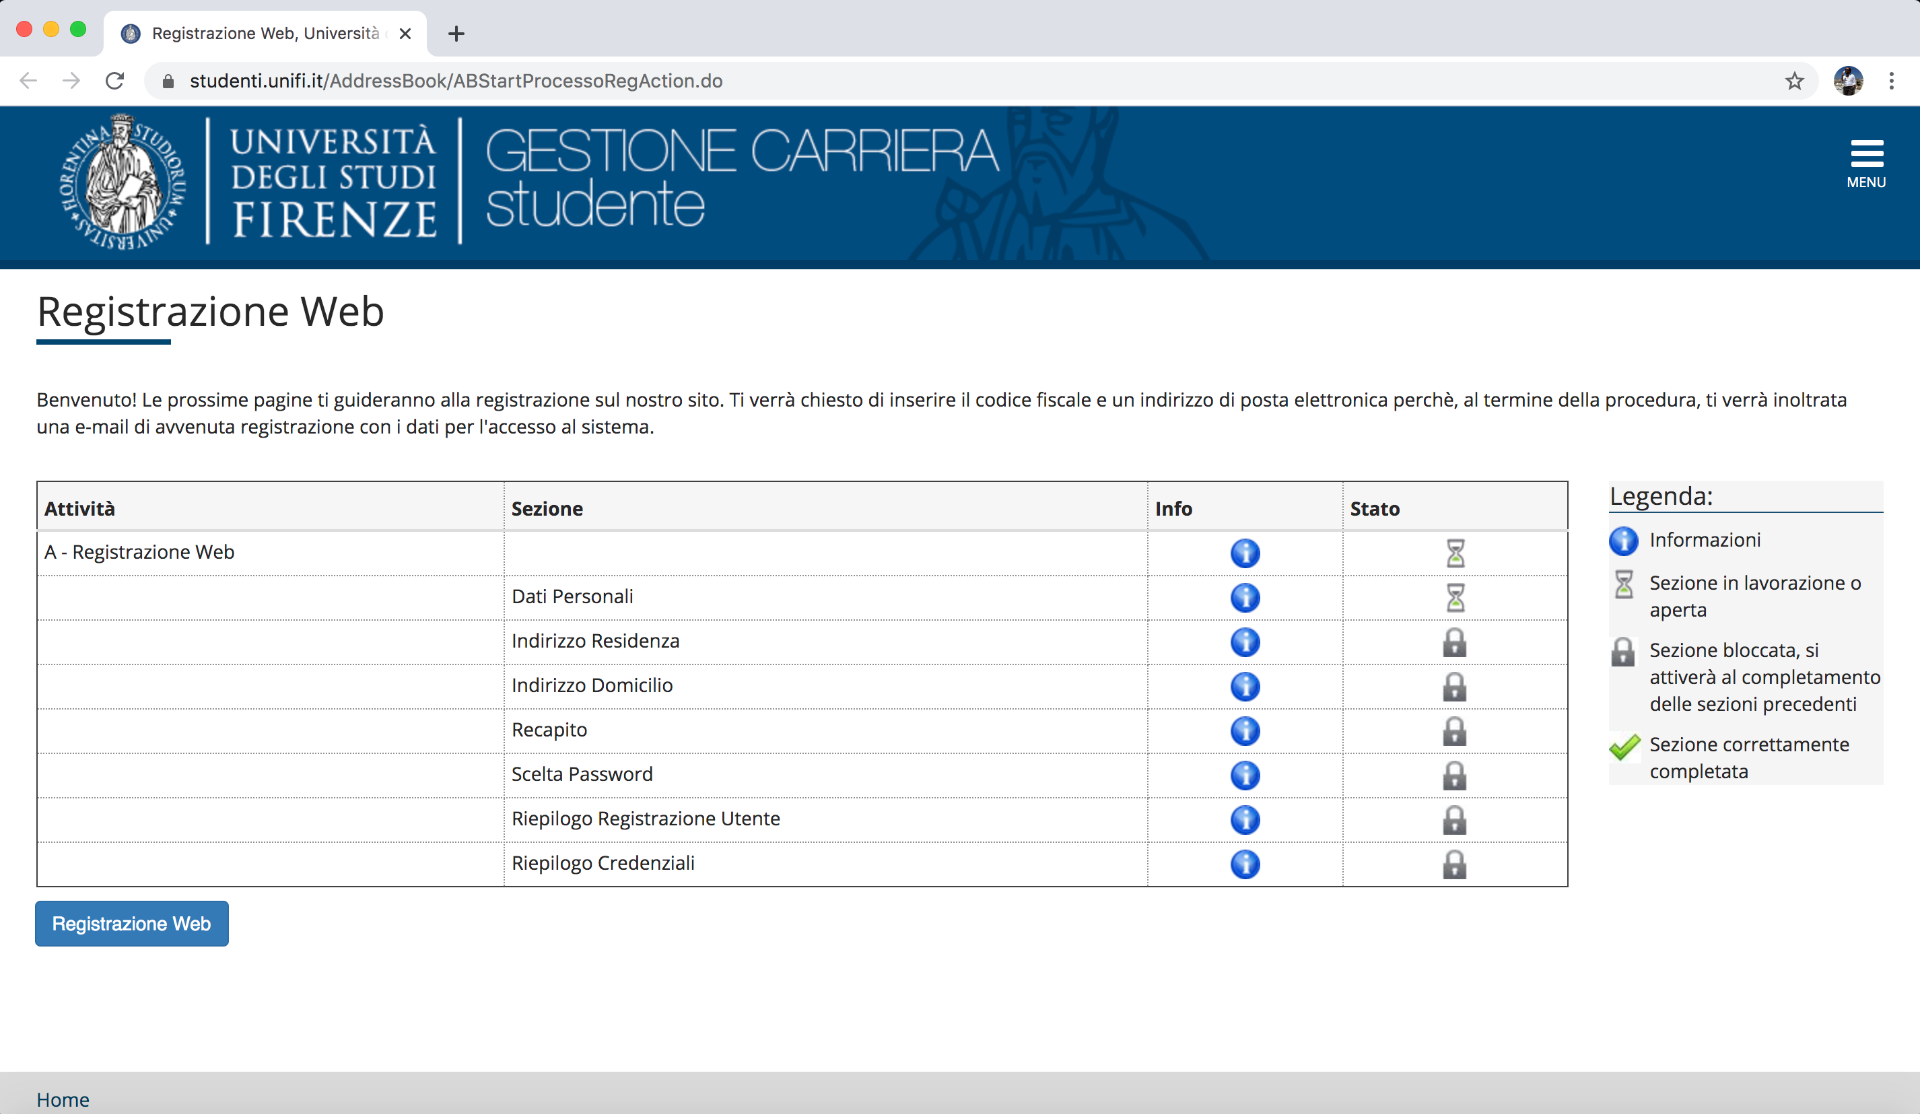Open a new browser tab

pyautogui.click(x=456, y=34)
